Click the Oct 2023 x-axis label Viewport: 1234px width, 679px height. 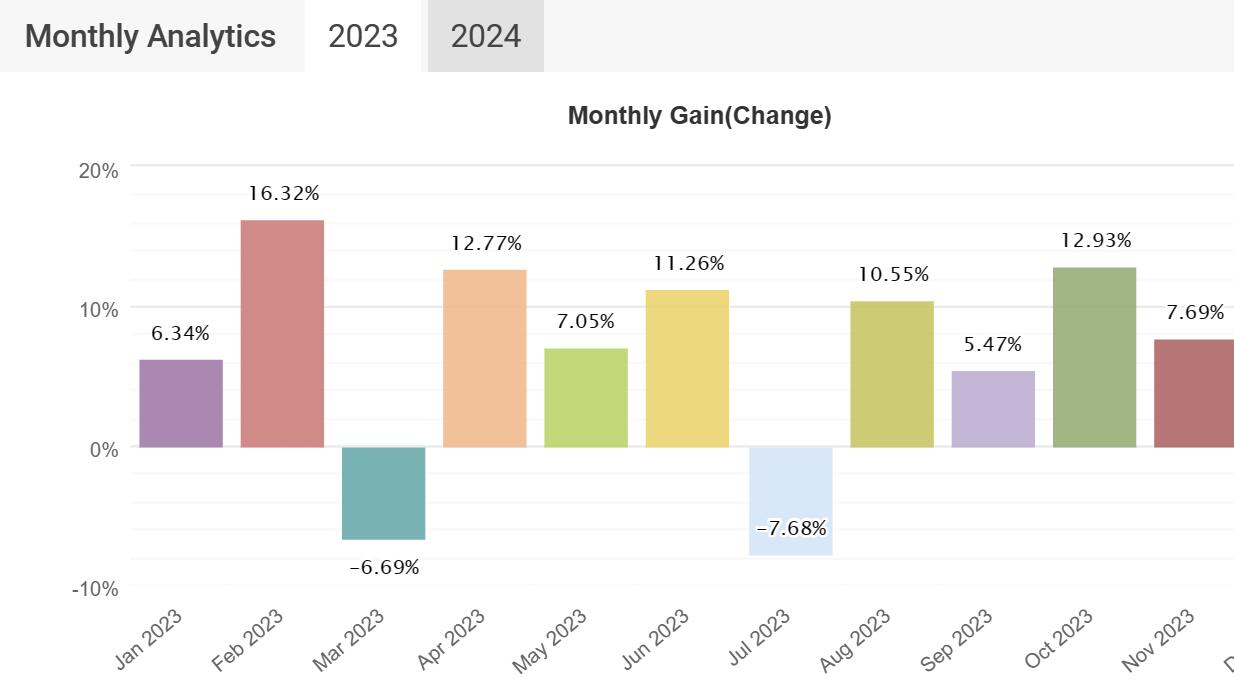coord(1060,638)
